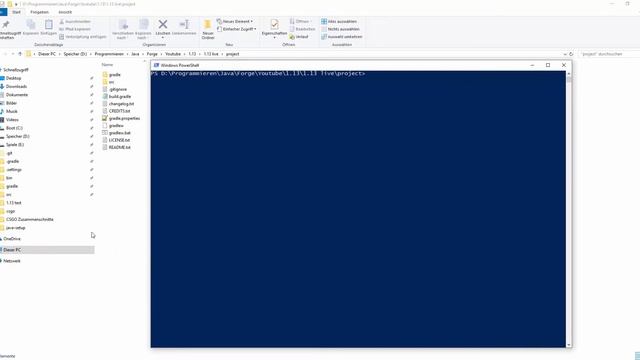Select Forge in the breadcrumb path

click(x=152, y=54)
